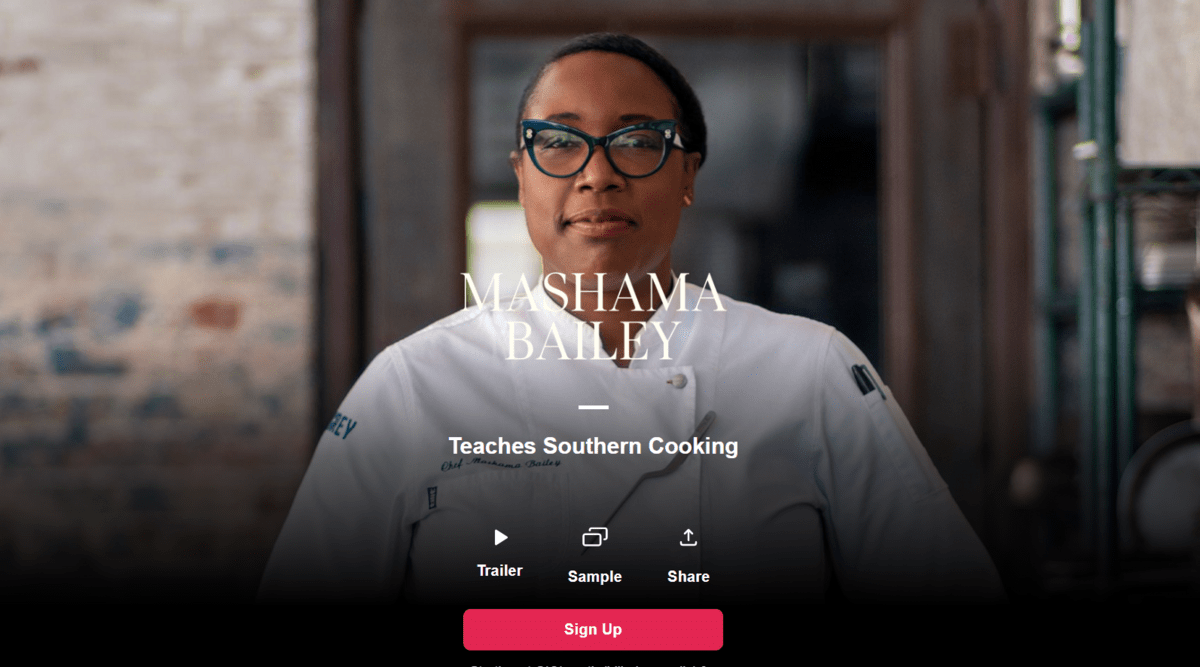Click the short white divider line
The width and height of the screenshot is (1200, 667).
coord(593,407)
